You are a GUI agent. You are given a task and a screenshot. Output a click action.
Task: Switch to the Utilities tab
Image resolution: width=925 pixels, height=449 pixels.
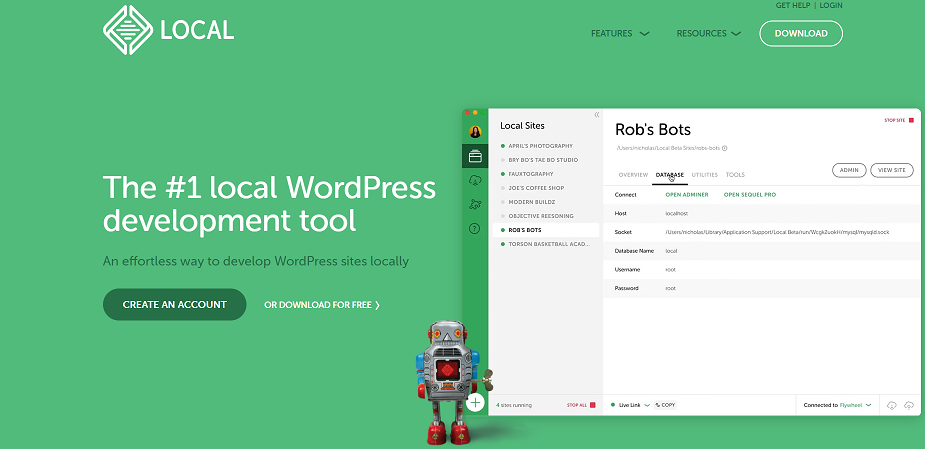click(x=704, y=175)
